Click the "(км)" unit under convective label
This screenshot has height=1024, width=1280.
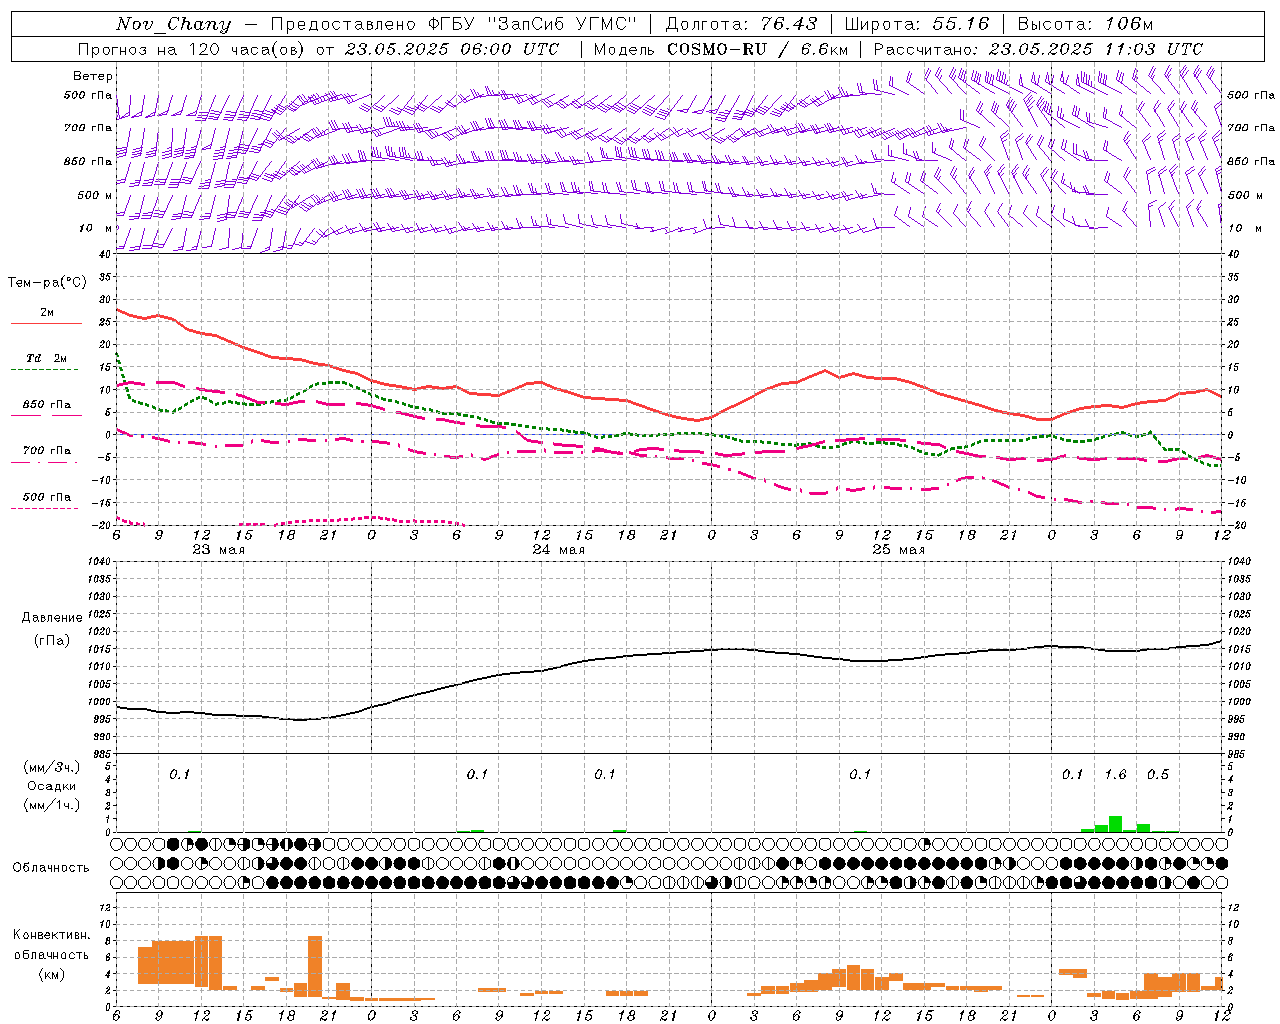[51, 974]
